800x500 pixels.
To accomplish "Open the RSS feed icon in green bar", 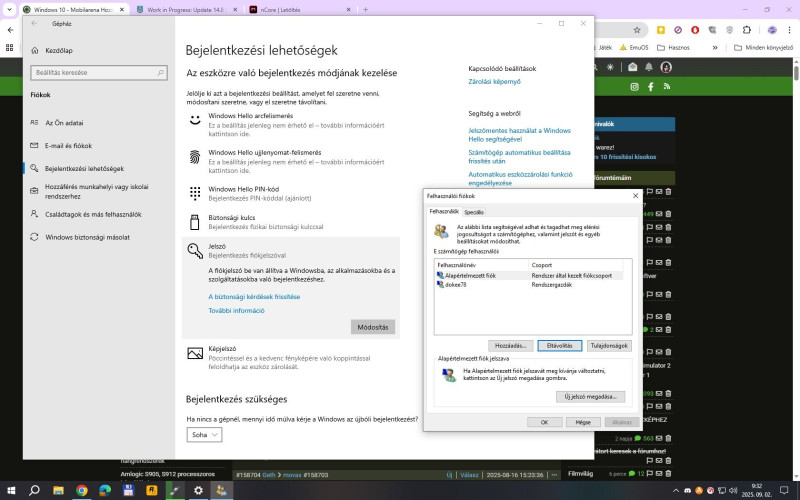I will 666,86.
